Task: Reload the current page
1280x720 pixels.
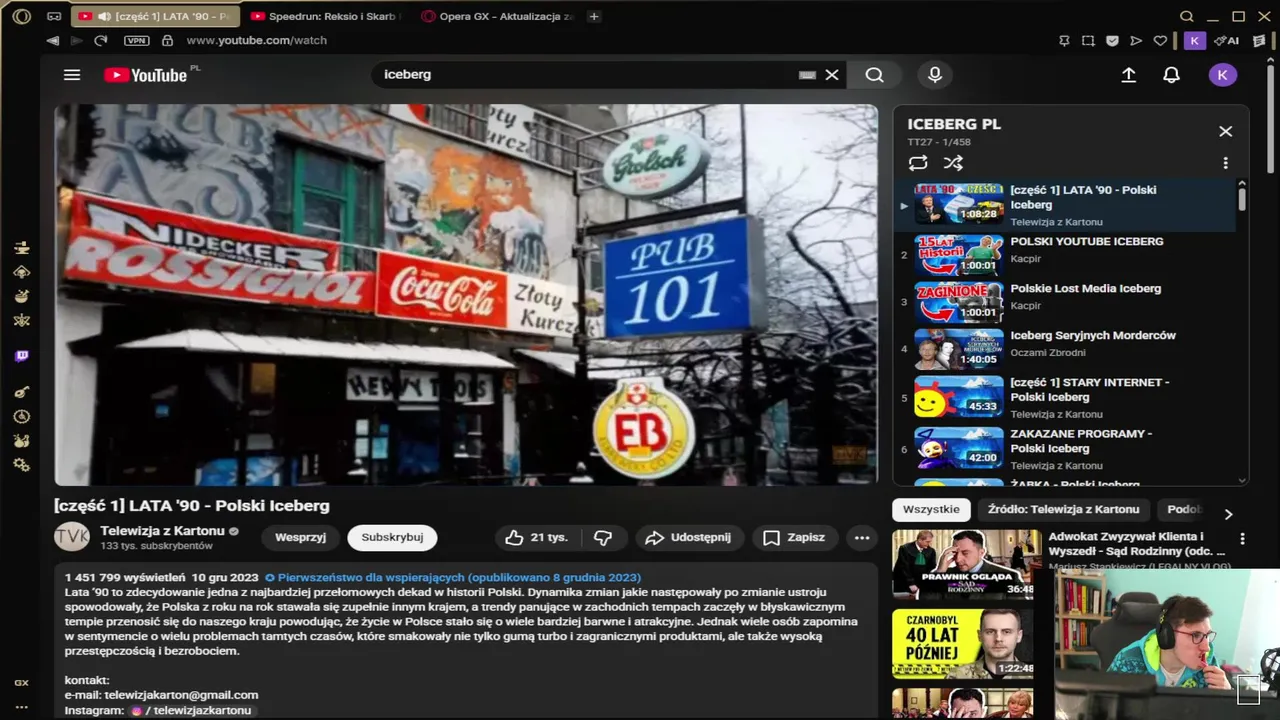Action: tap(100, 41)
